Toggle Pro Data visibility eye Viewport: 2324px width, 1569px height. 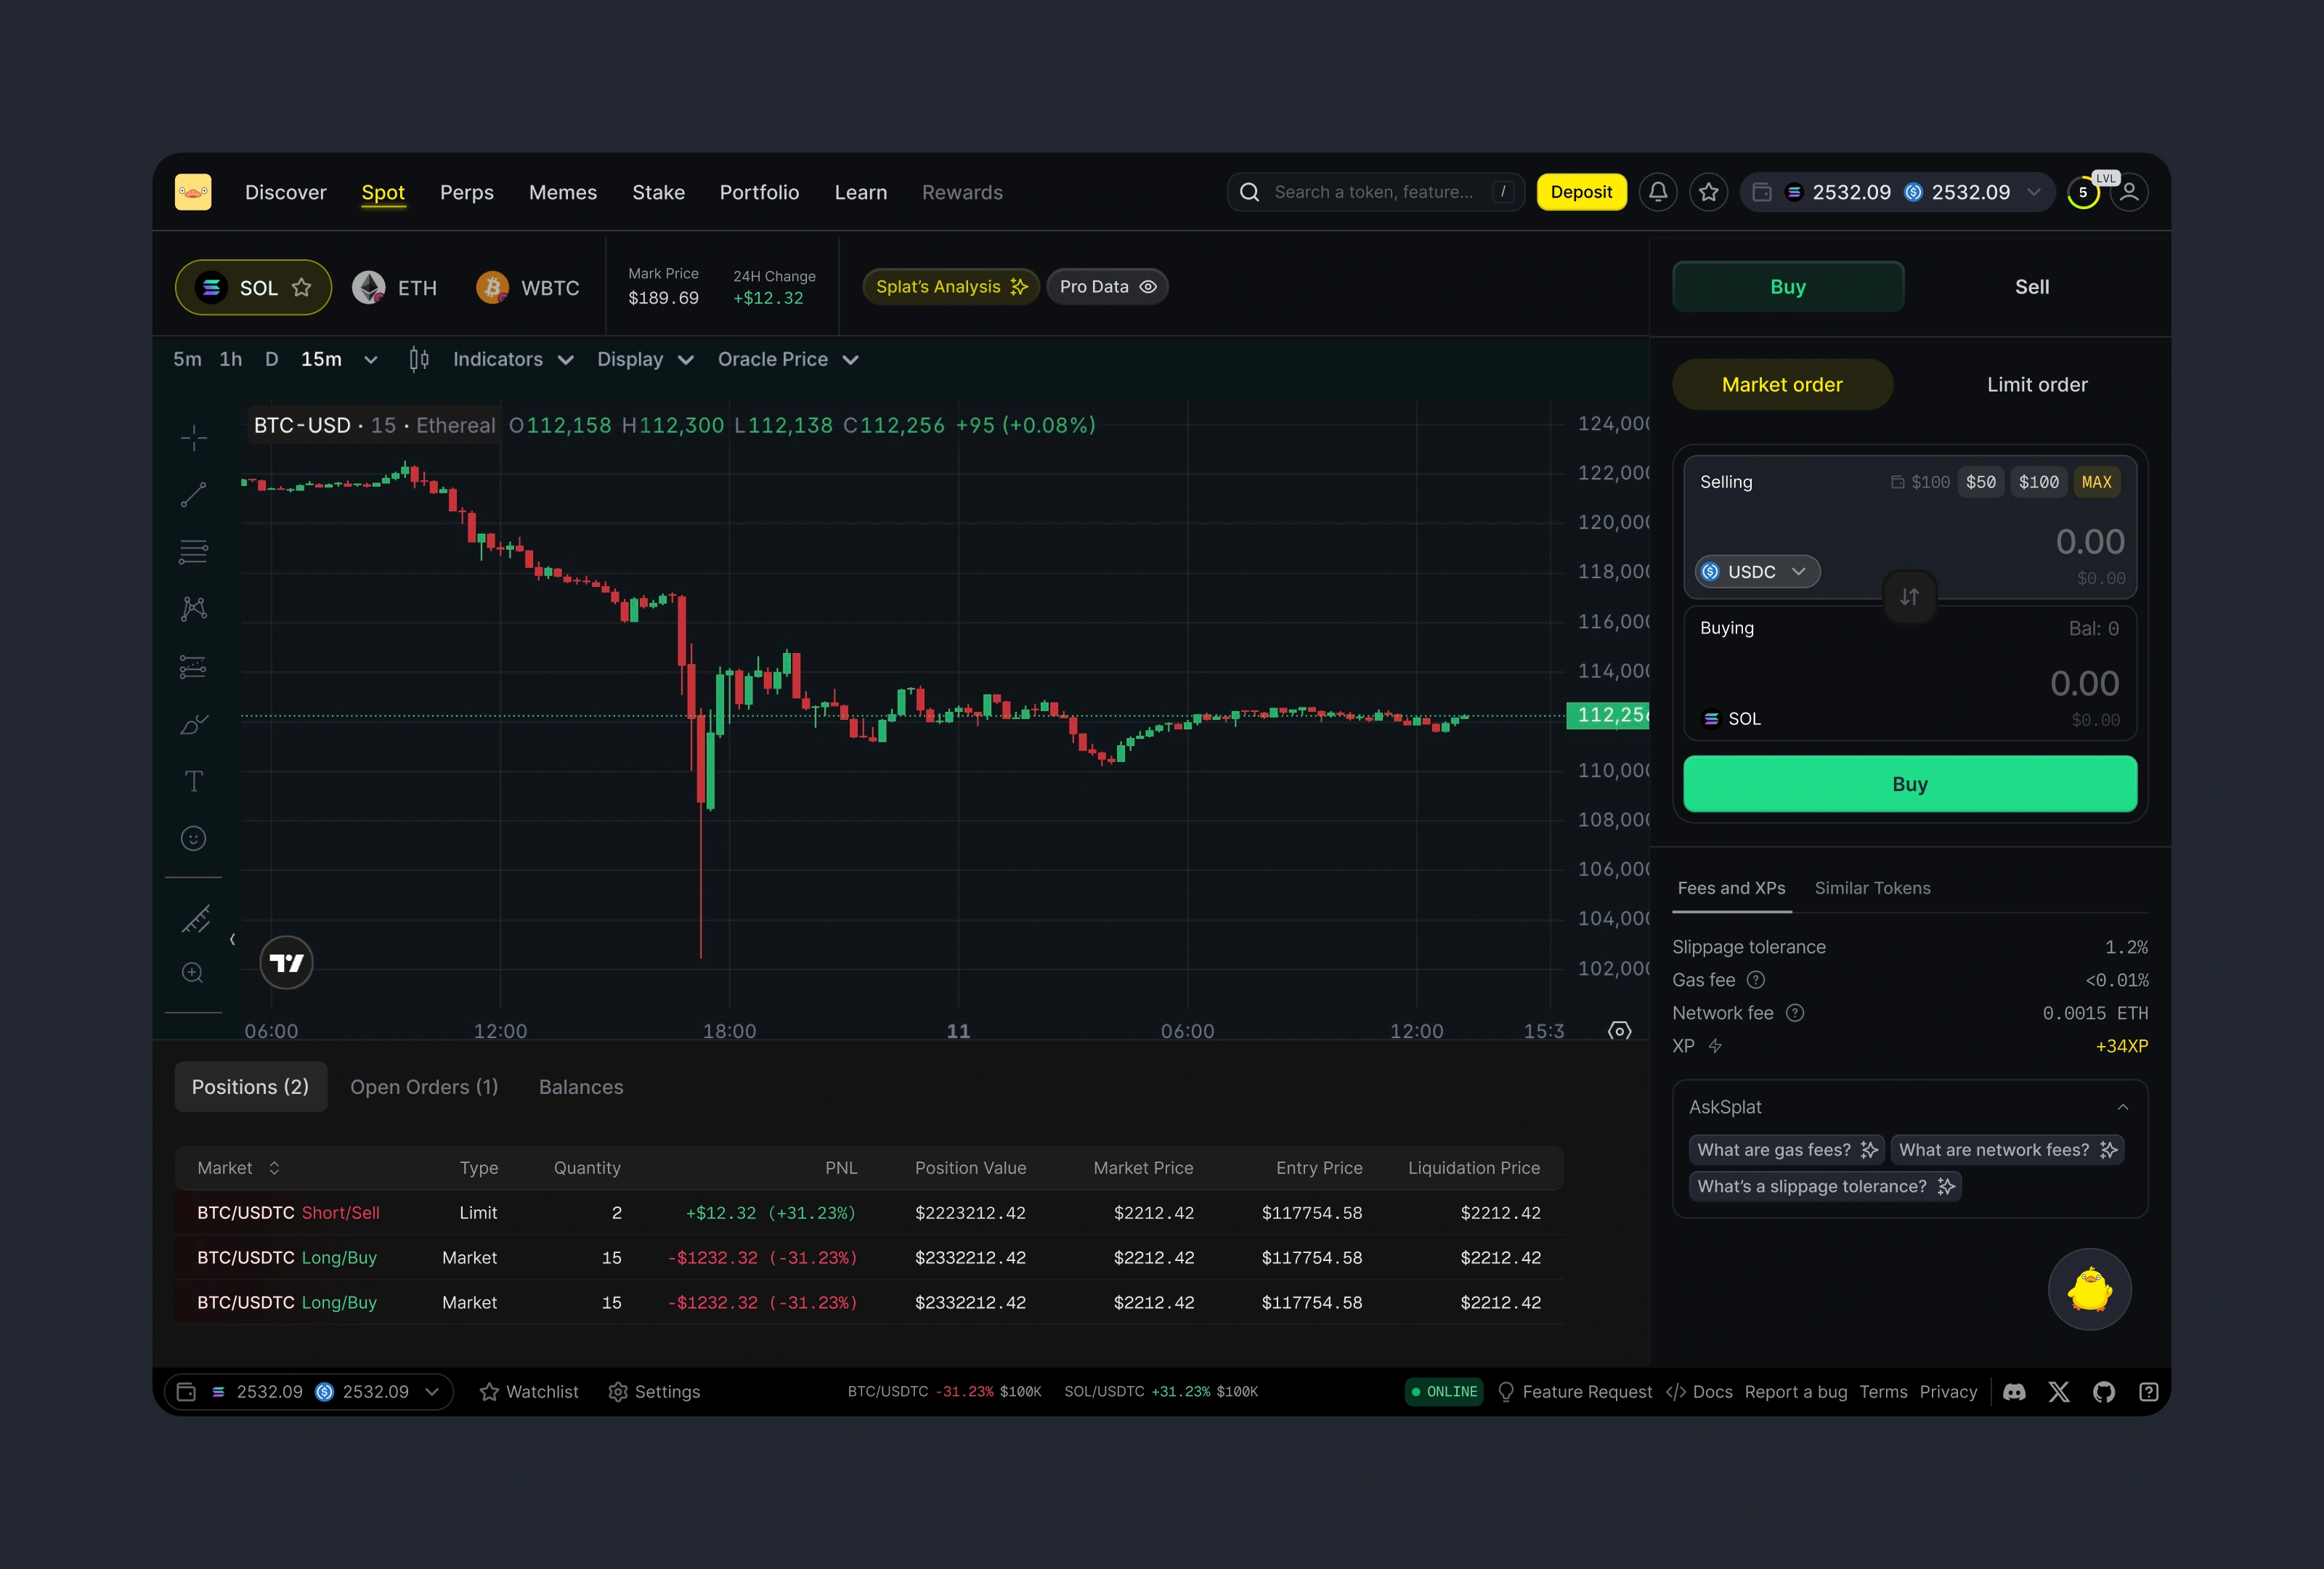point(1148,287)
